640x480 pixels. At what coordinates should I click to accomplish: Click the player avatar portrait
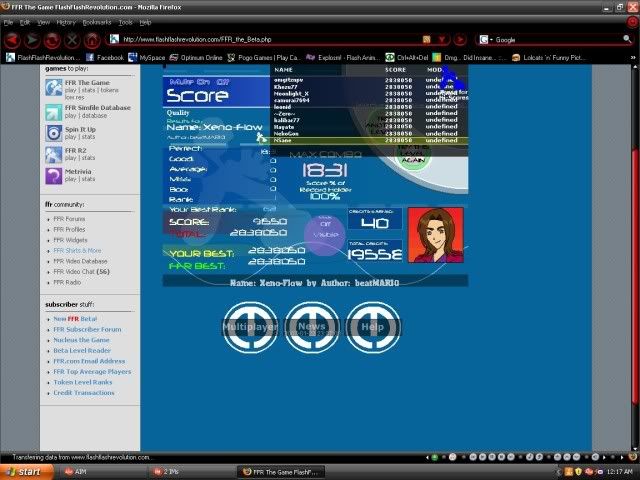(435, 235)
